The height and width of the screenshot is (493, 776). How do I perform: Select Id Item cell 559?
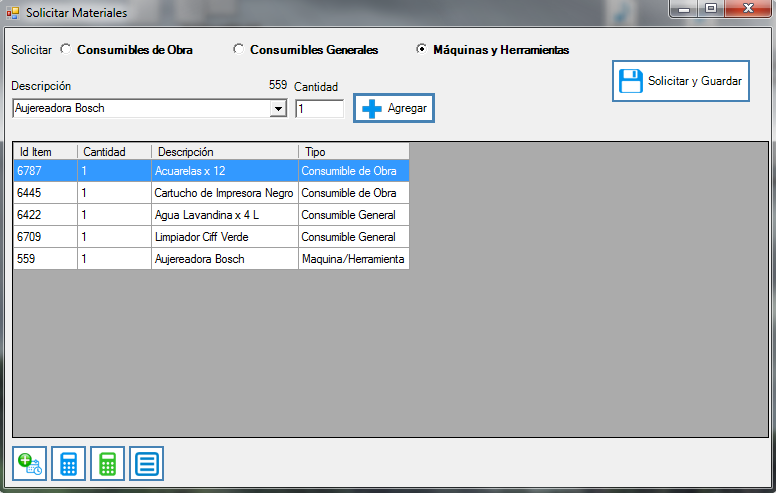[46, 258]
